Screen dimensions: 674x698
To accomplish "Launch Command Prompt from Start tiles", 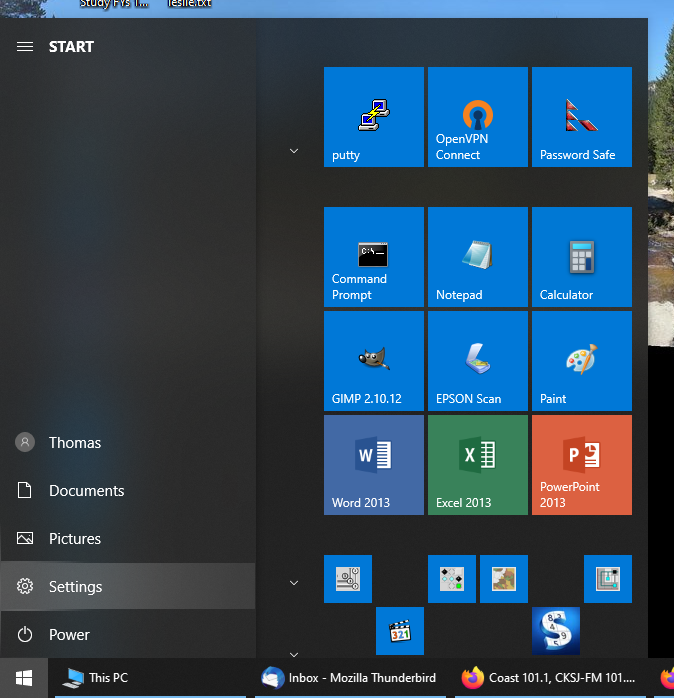I will 374,257.
